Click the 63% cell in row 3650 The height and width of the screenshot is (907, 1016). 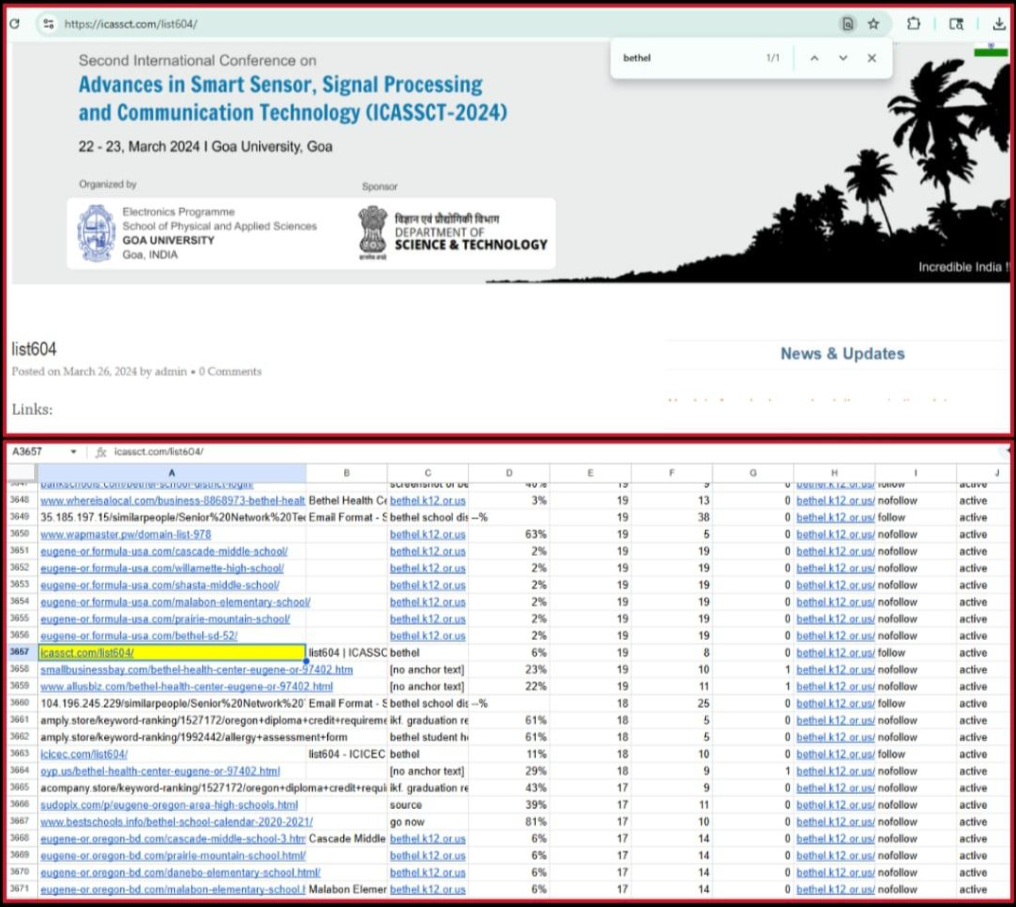509,534
